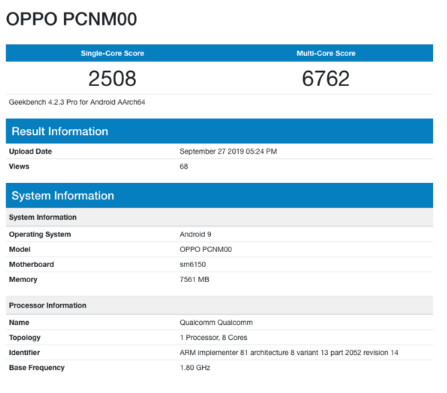Click the 1 Processor, 8 Cores value

pos(213,338)
